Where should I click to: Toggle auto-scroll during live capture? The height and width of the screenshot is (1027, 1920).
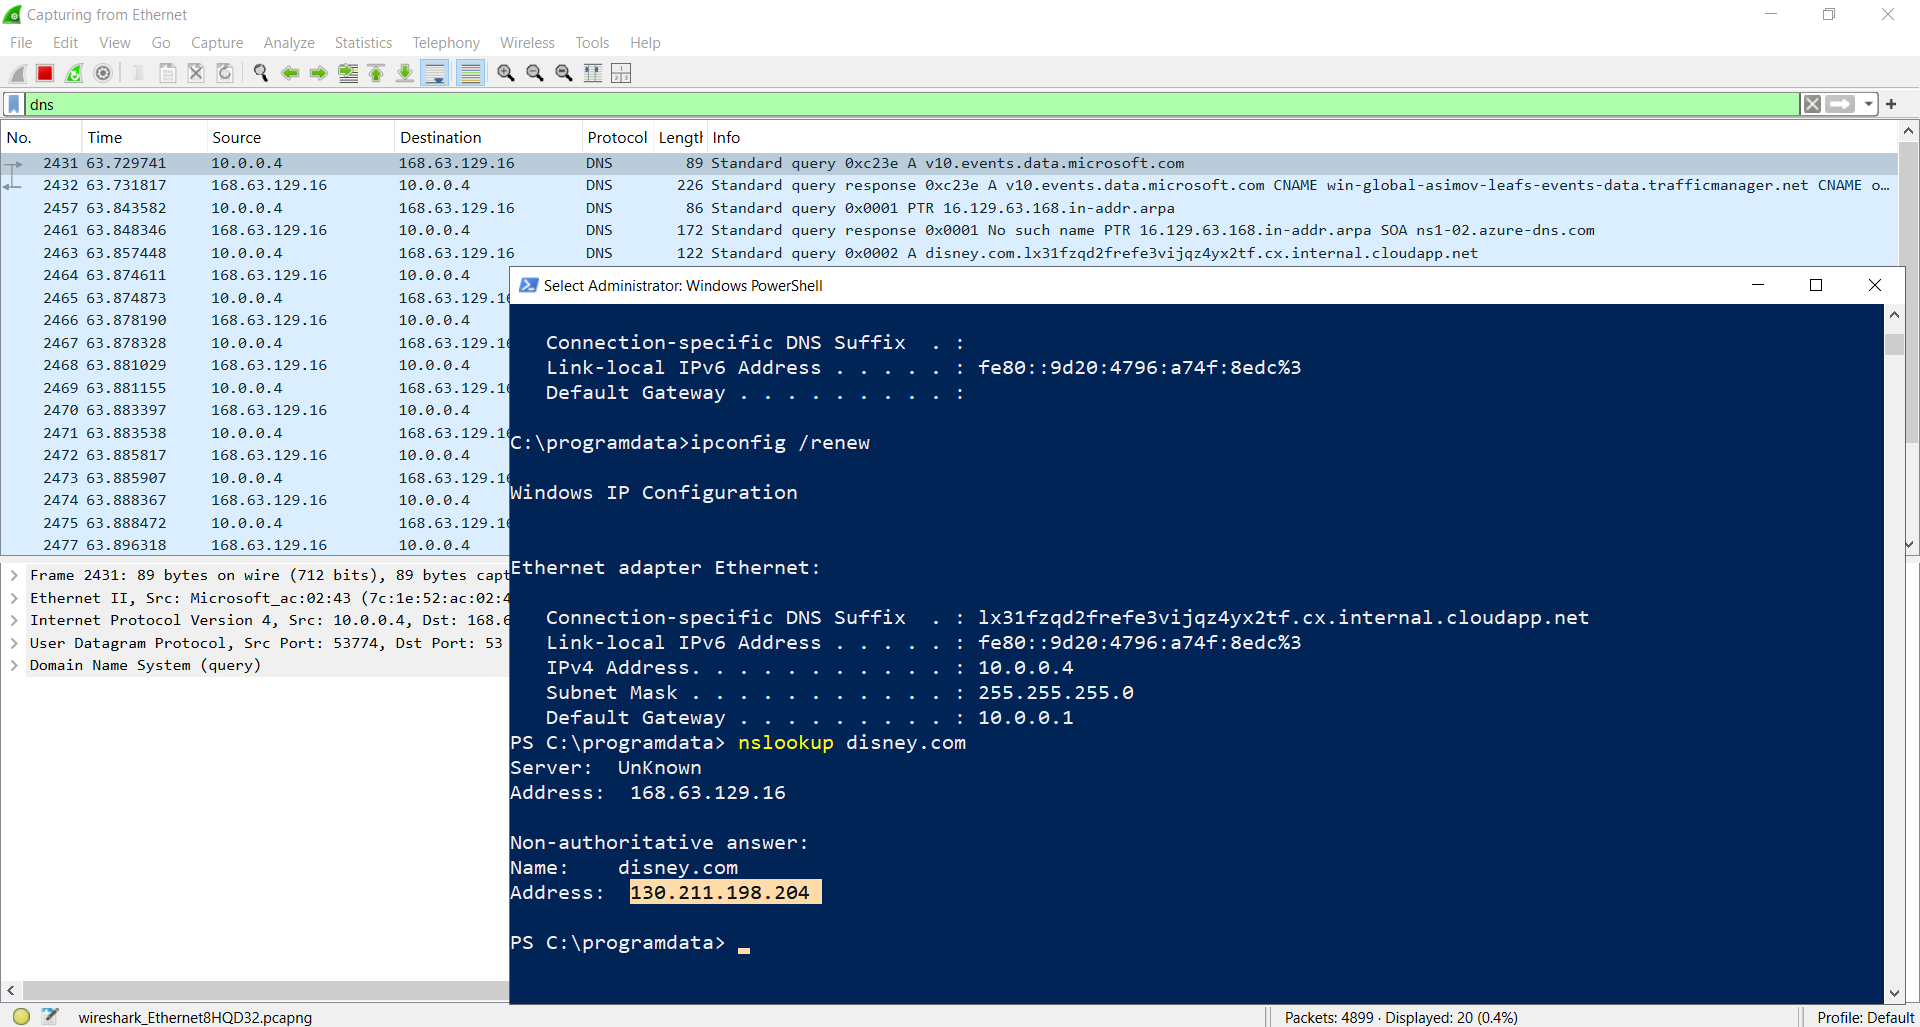pyautogui.click(x=434, y=73)
